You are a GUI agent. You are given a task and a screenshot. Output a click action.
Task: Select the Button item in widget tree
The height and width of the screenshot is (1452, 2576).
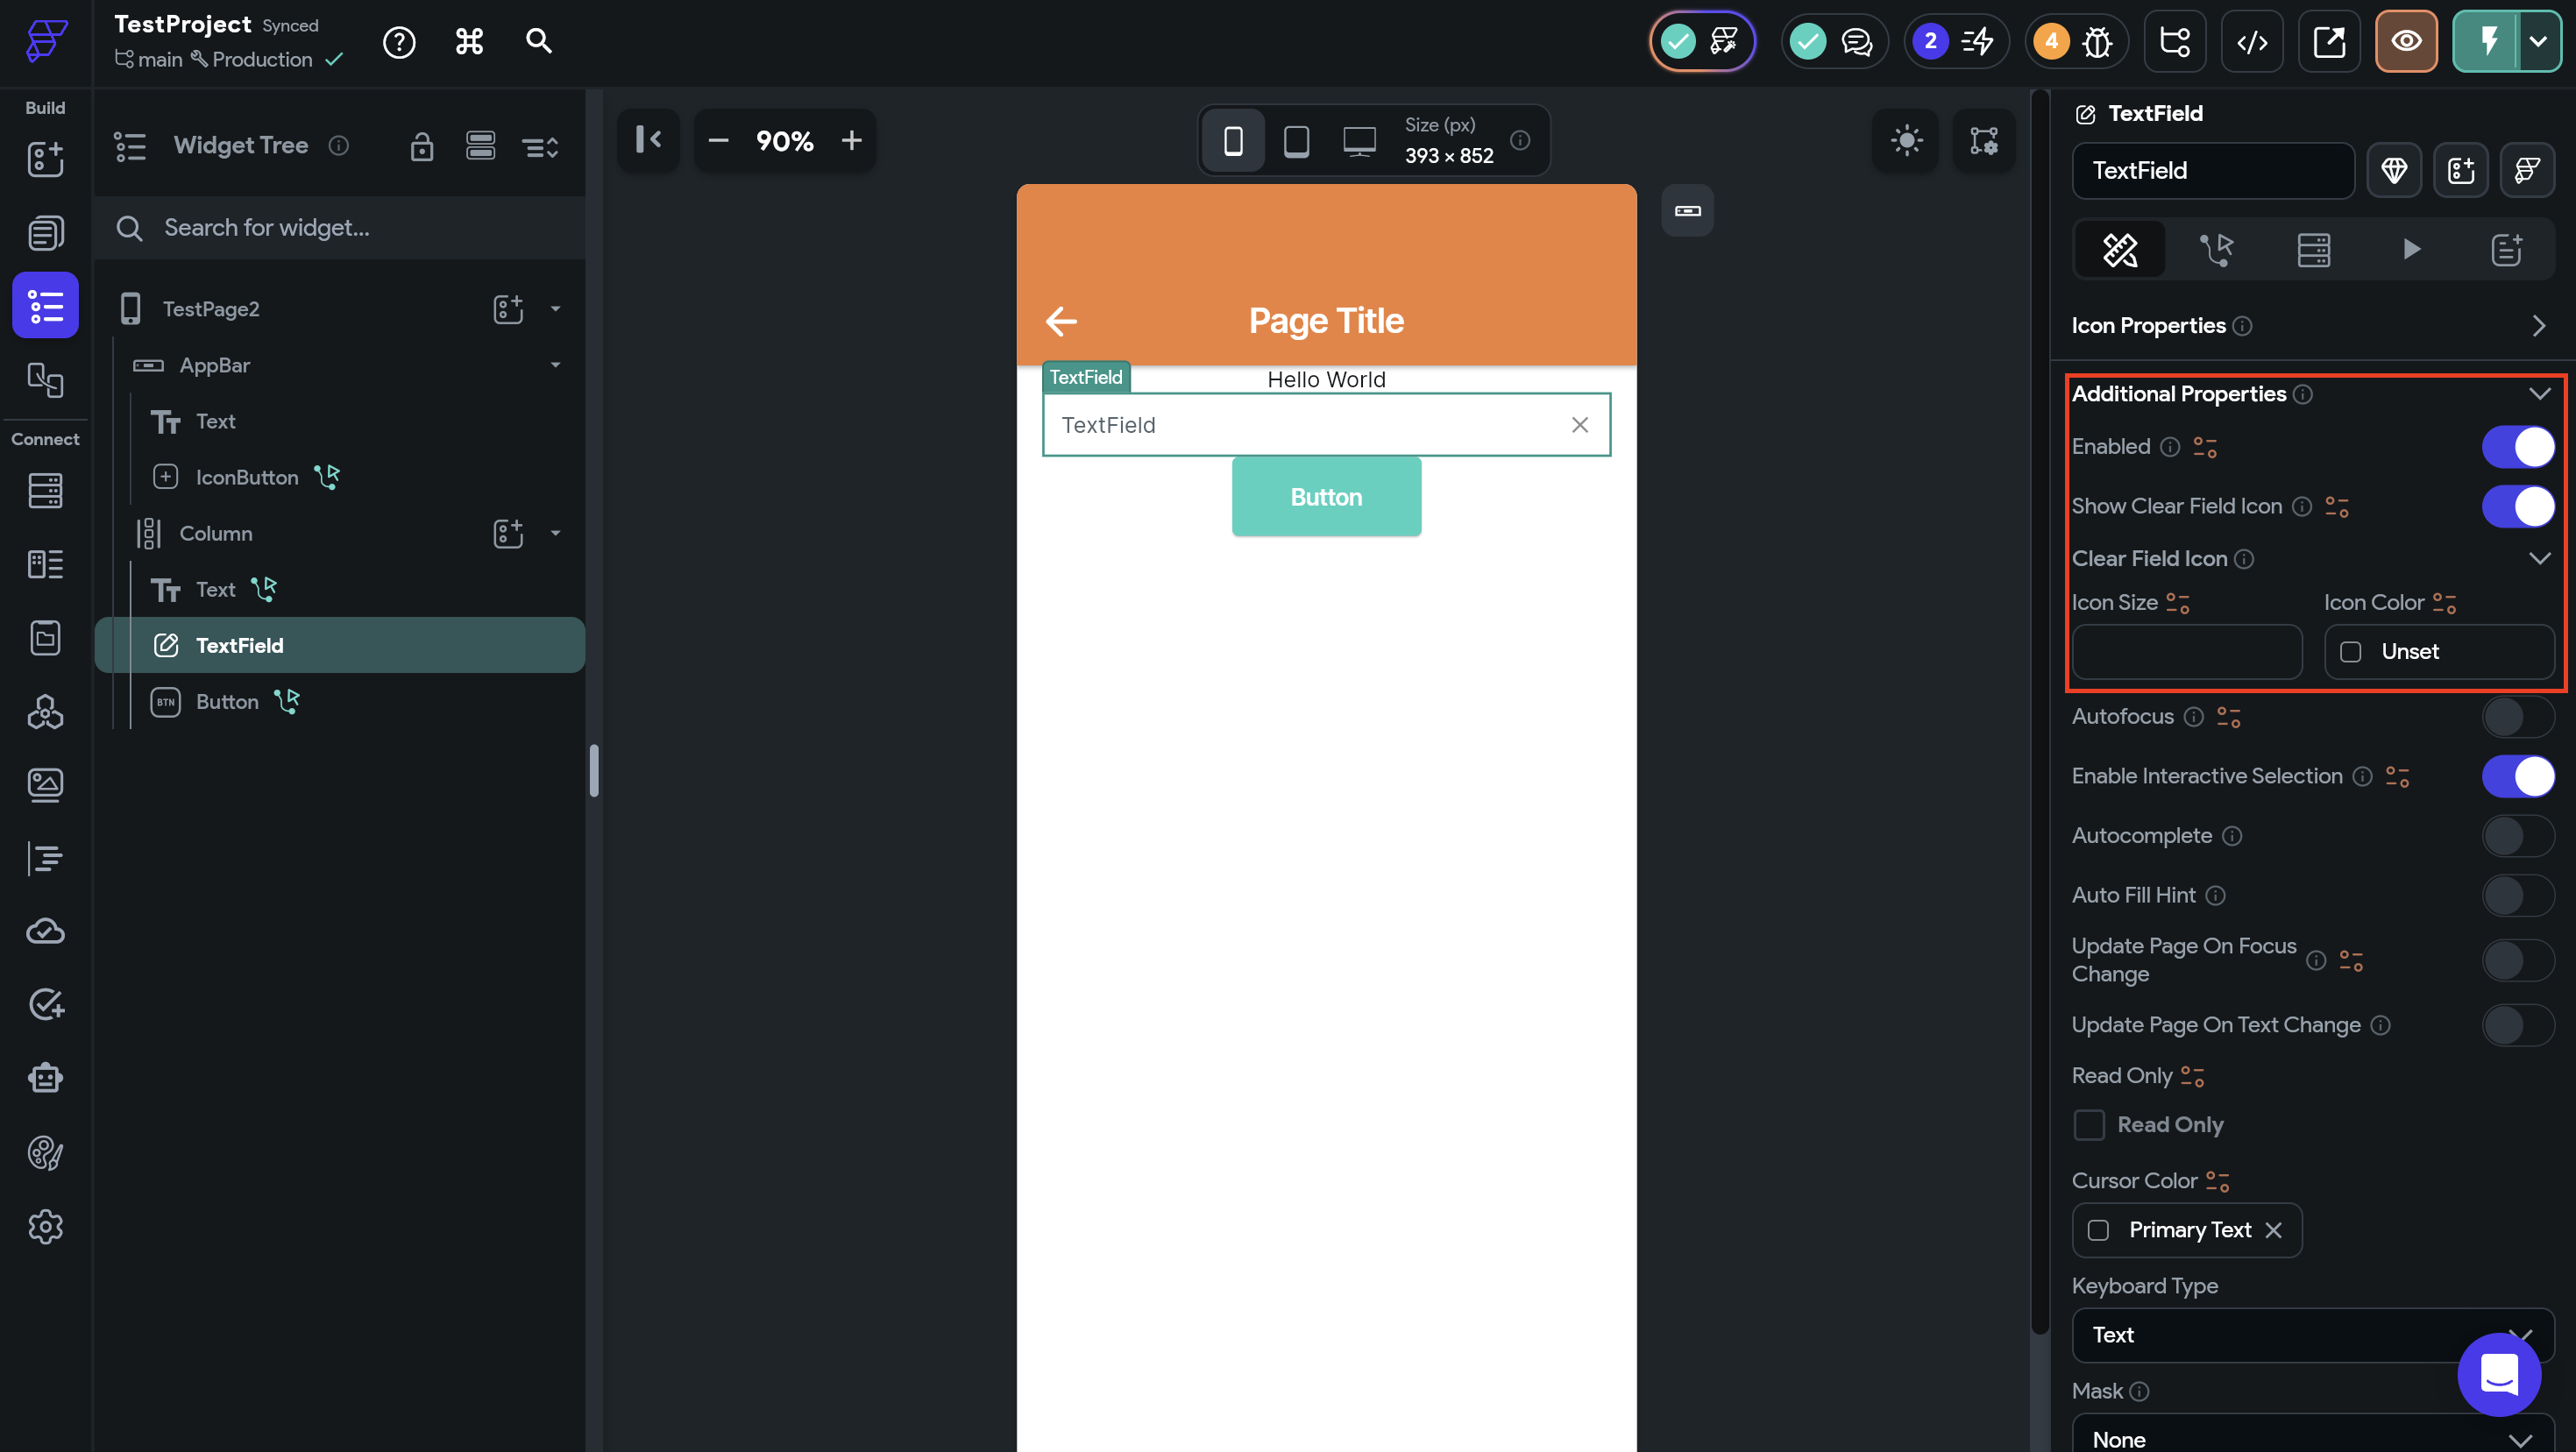pos(227,702)
